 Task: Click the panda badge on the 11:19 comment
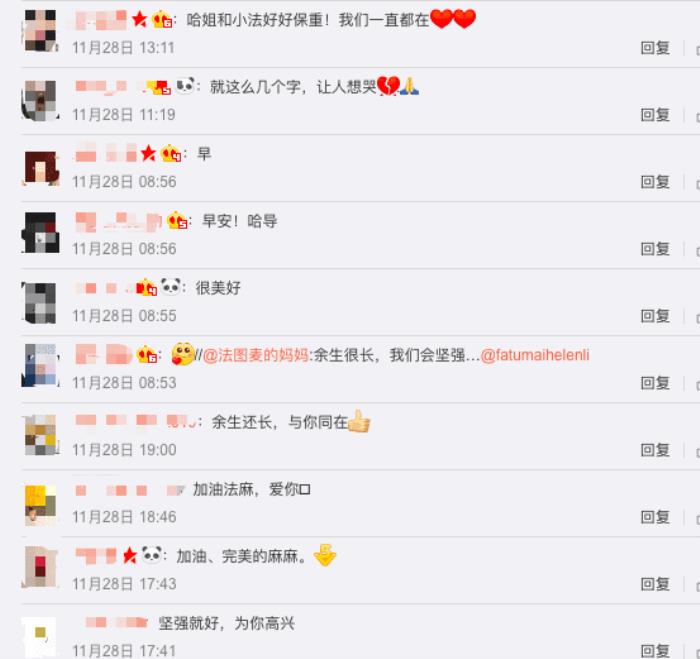point(186,86)
